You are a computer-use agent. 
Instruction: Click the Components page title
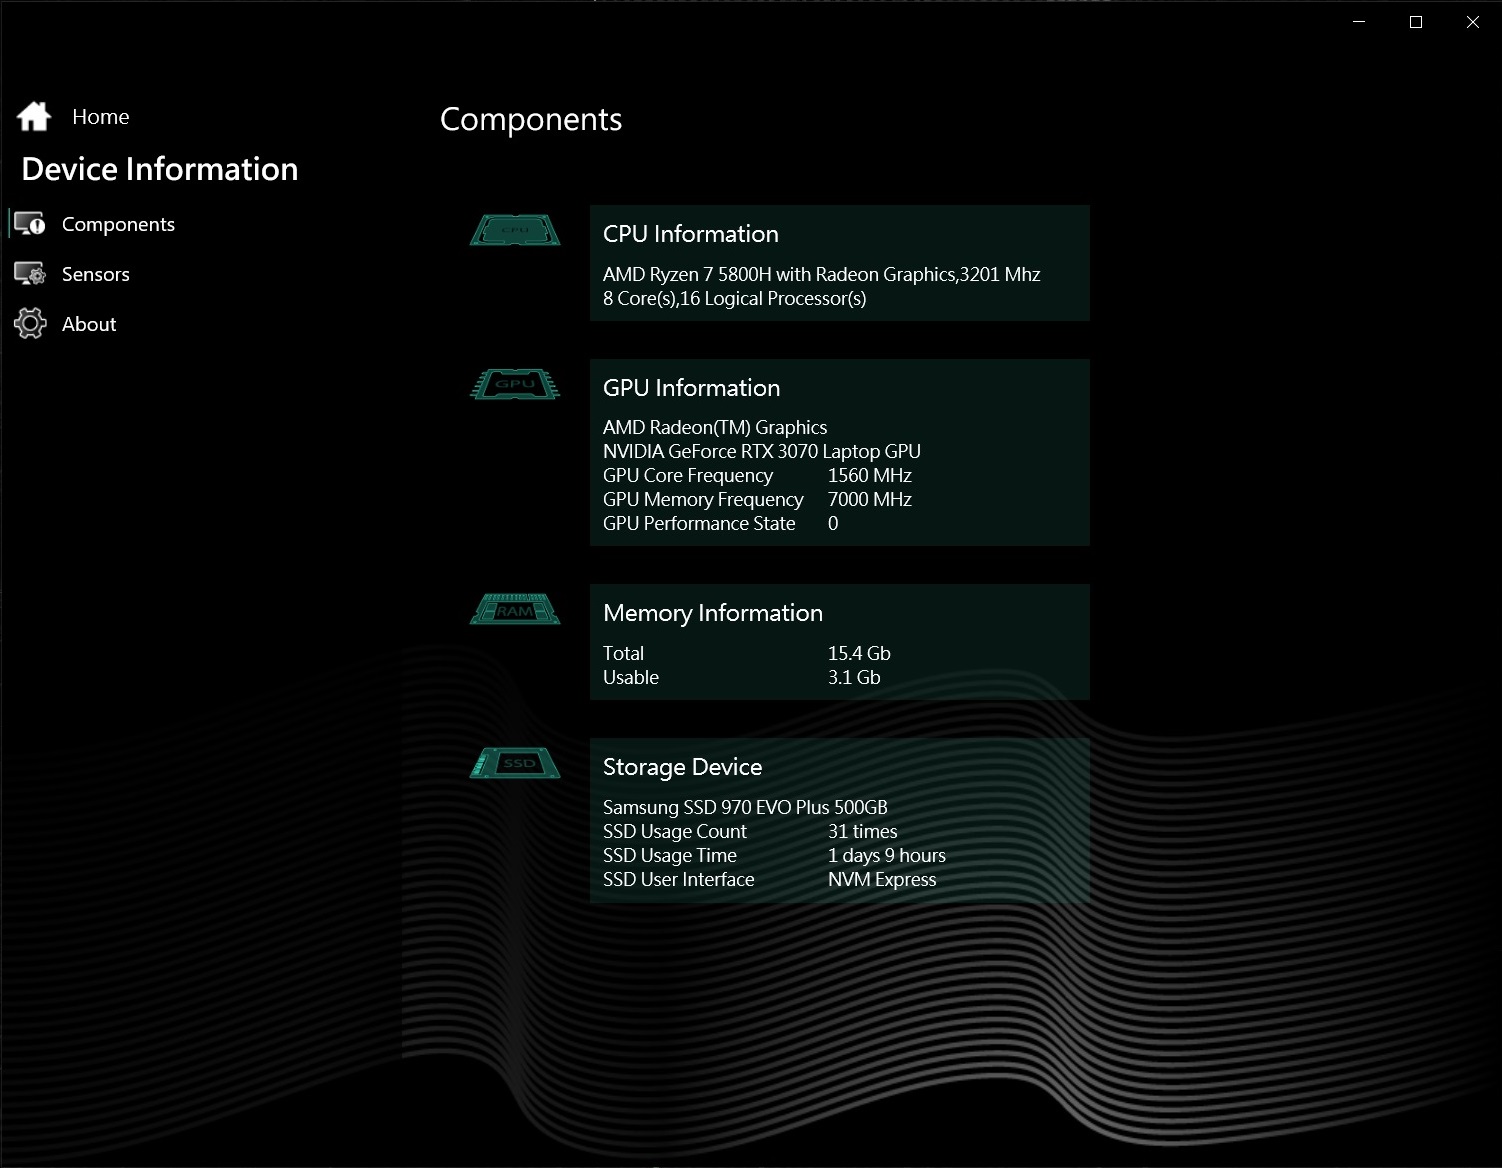tap(531, 119)
